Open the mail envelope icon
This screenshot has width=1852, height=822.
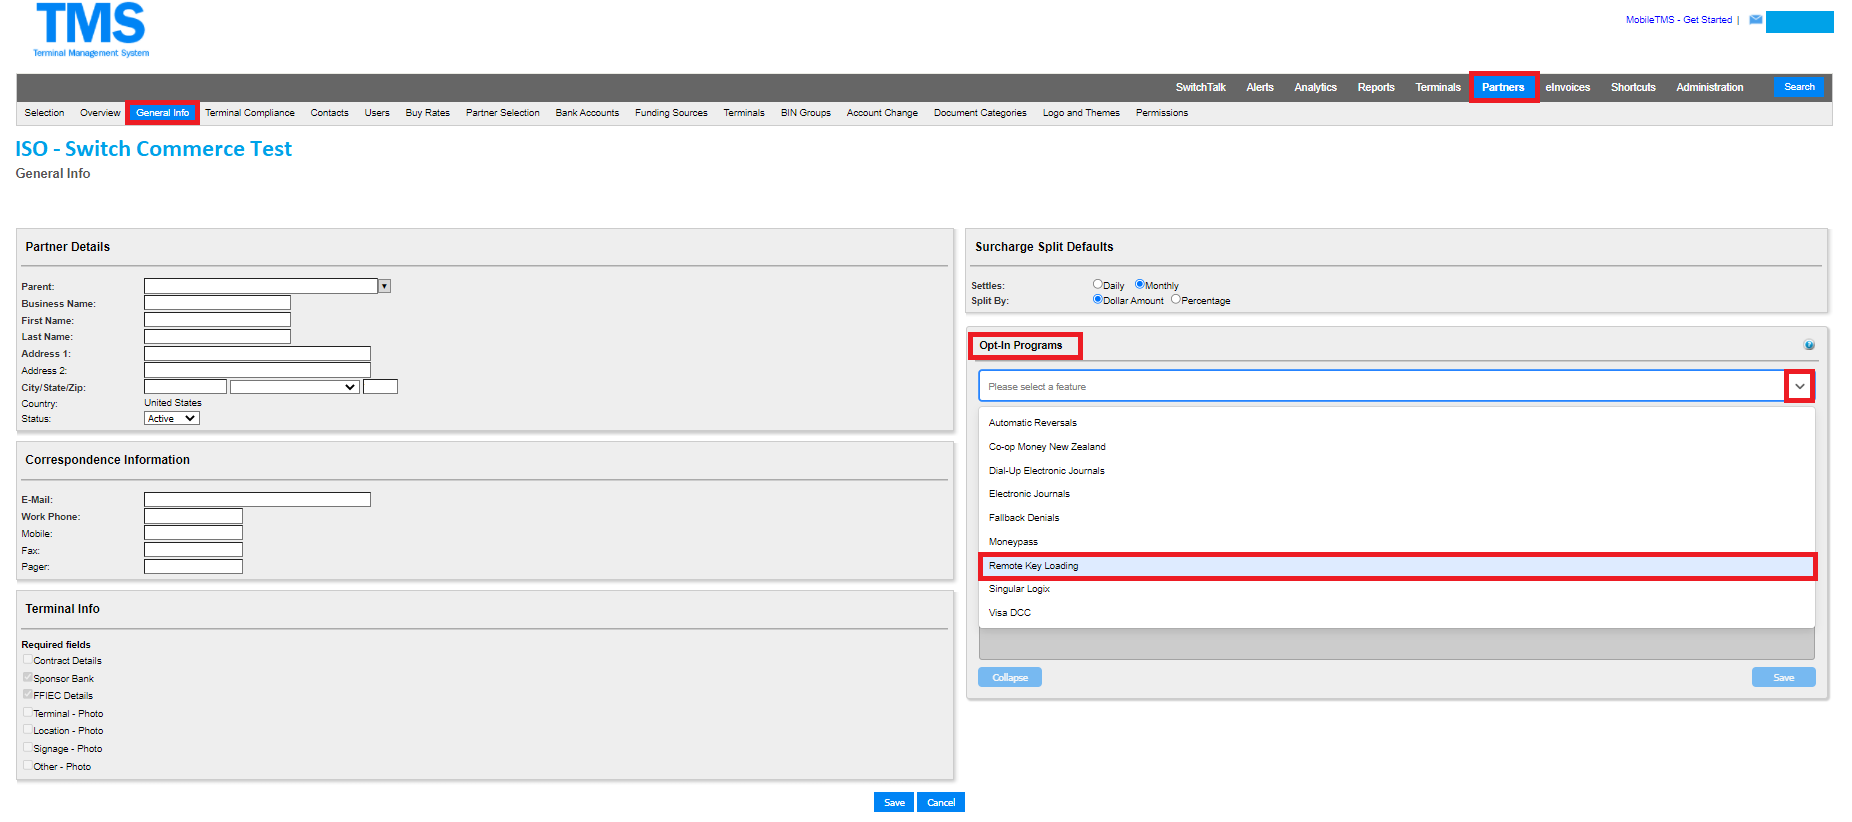point(1755,19)
